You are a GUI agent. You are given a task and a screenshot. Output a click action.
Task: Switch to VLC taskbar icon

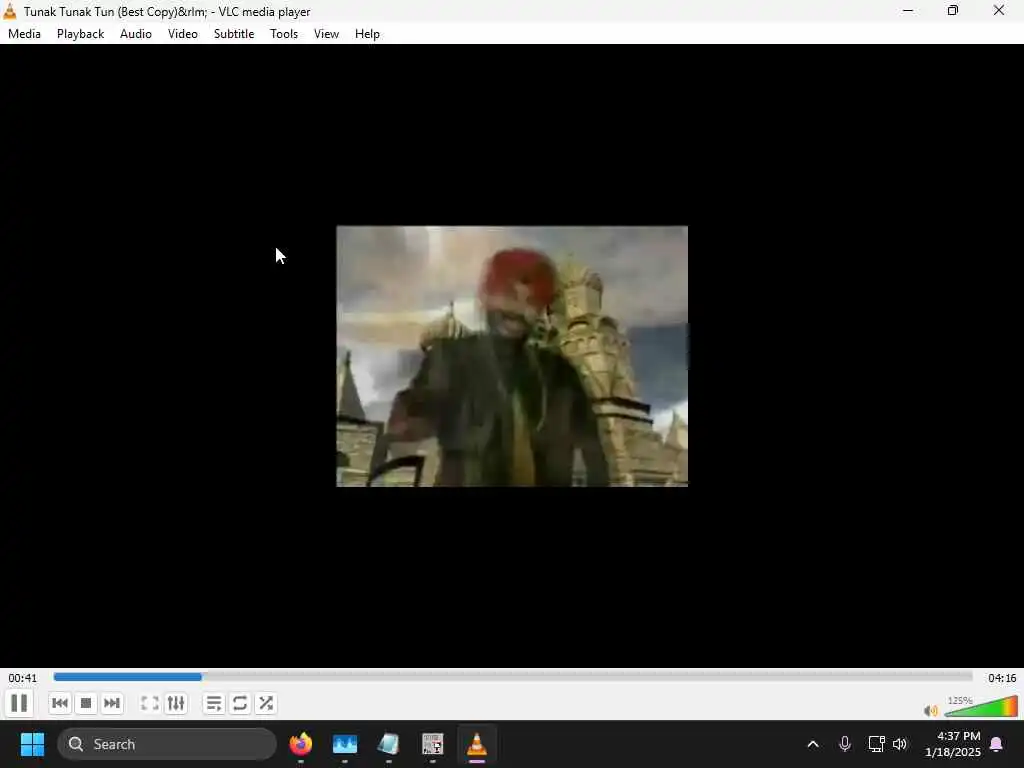tap(477, 744)
